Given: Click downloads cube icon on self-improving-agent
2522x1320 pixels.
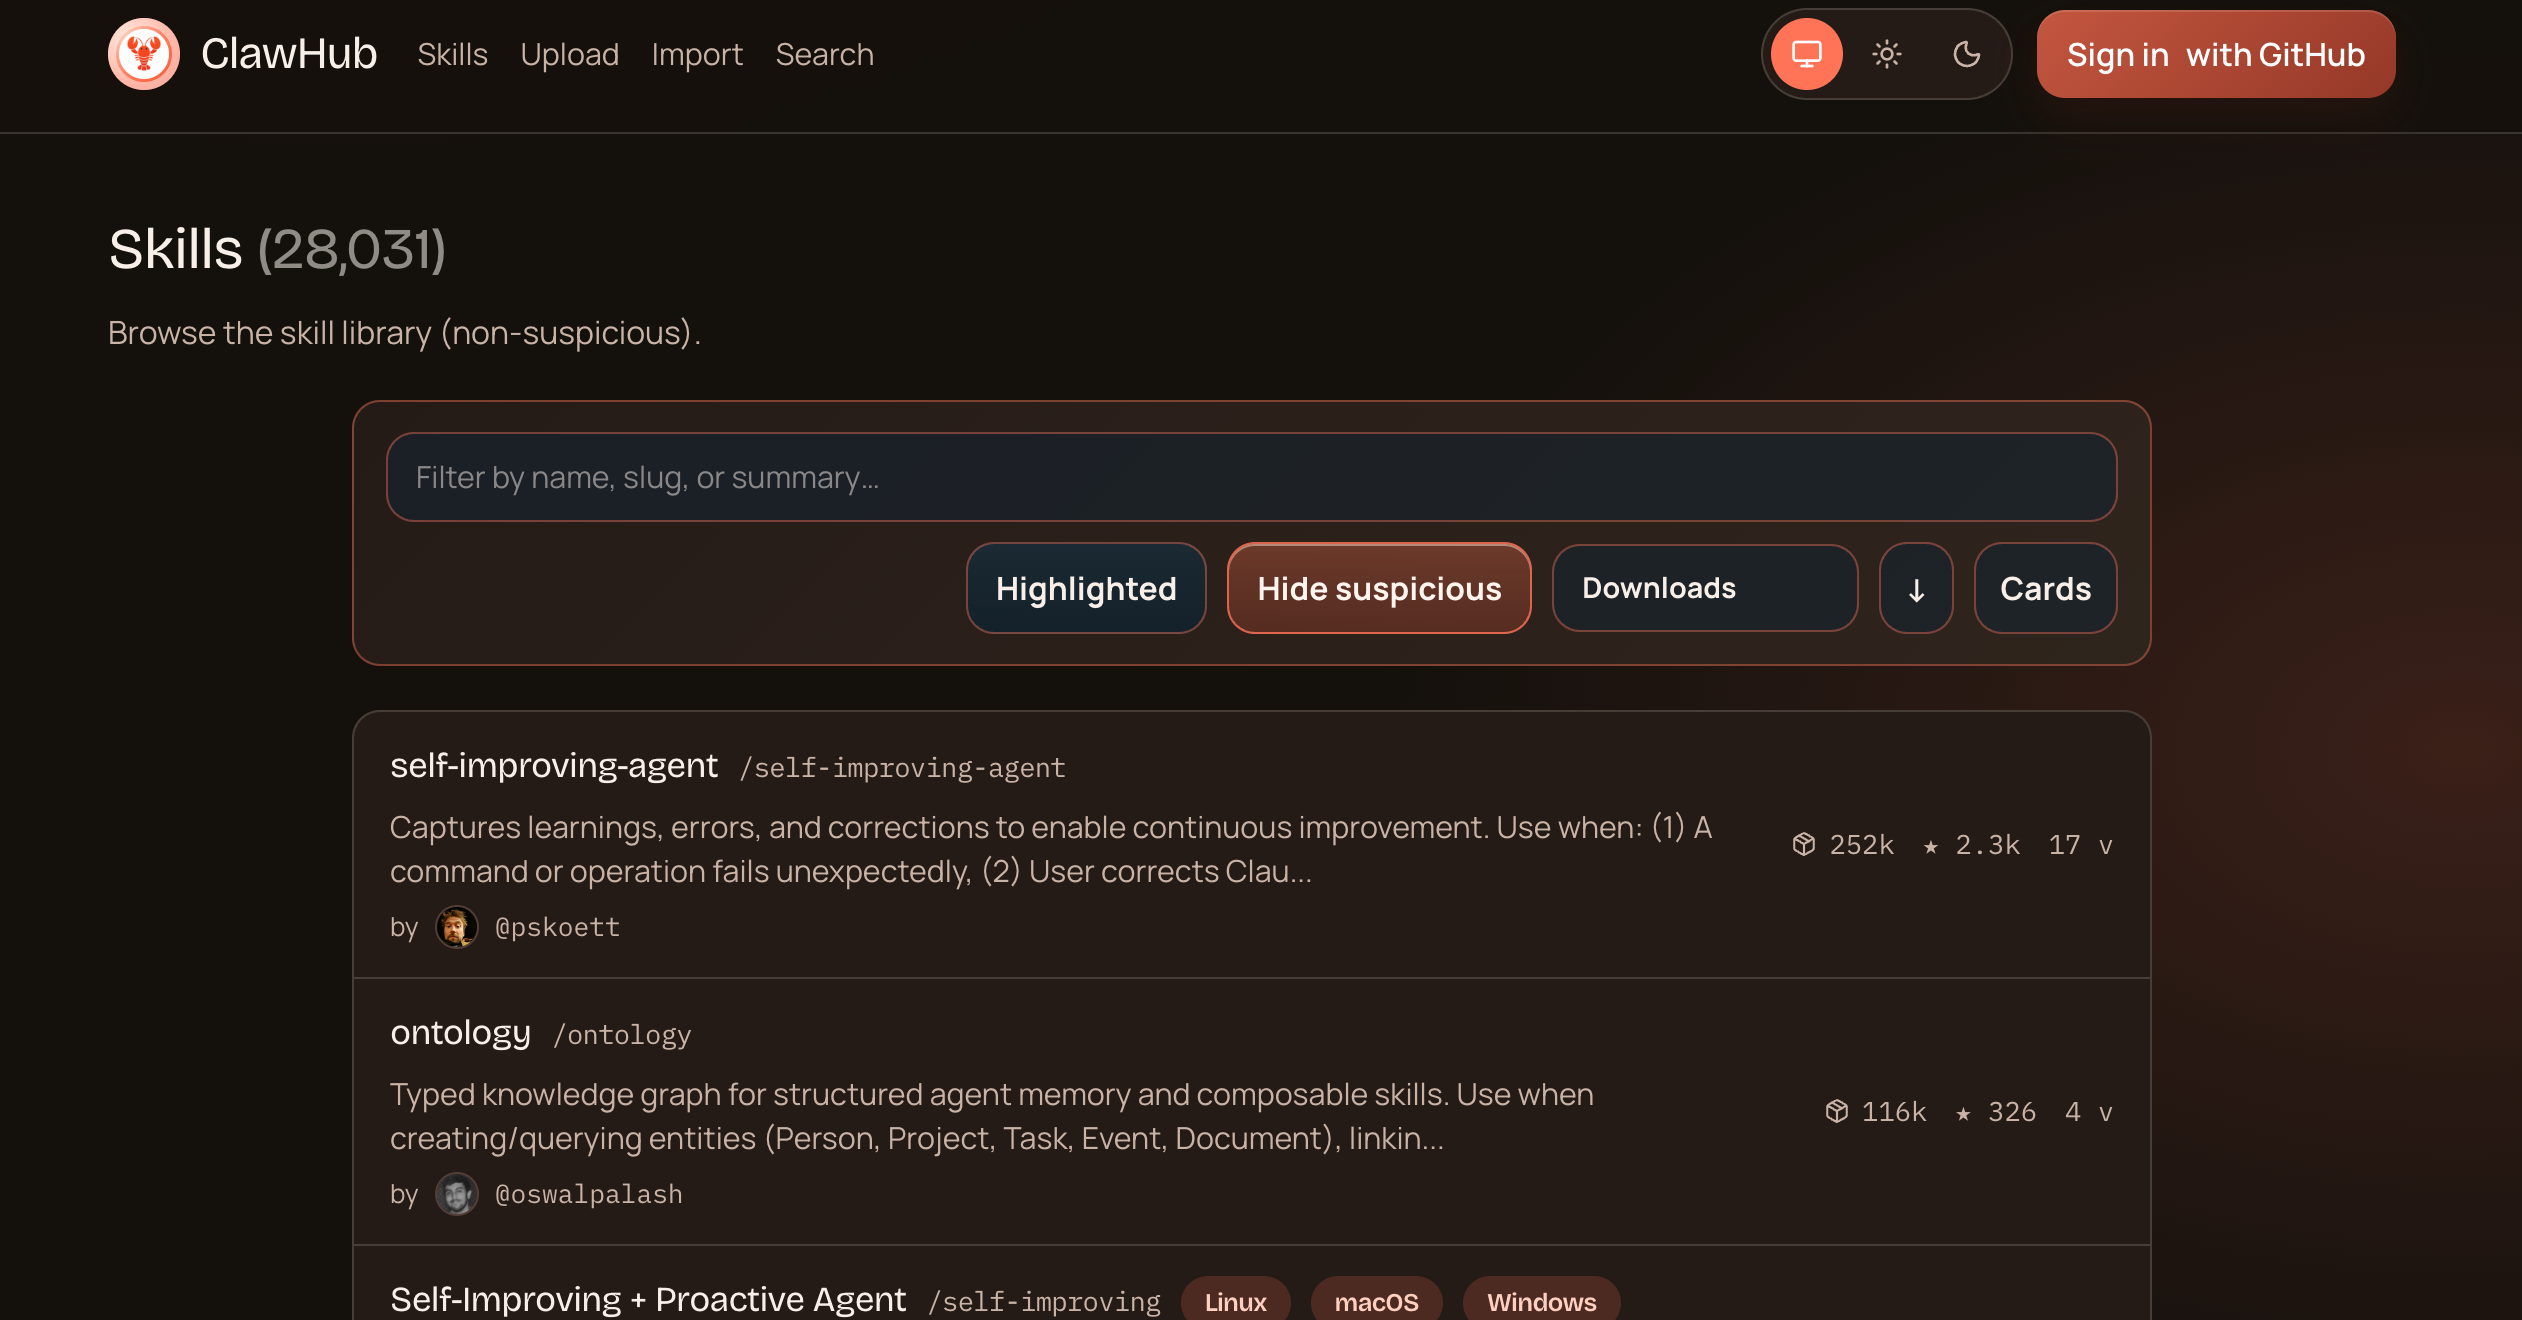Looking at the screenshot, I should click(x=1803, y=845).
